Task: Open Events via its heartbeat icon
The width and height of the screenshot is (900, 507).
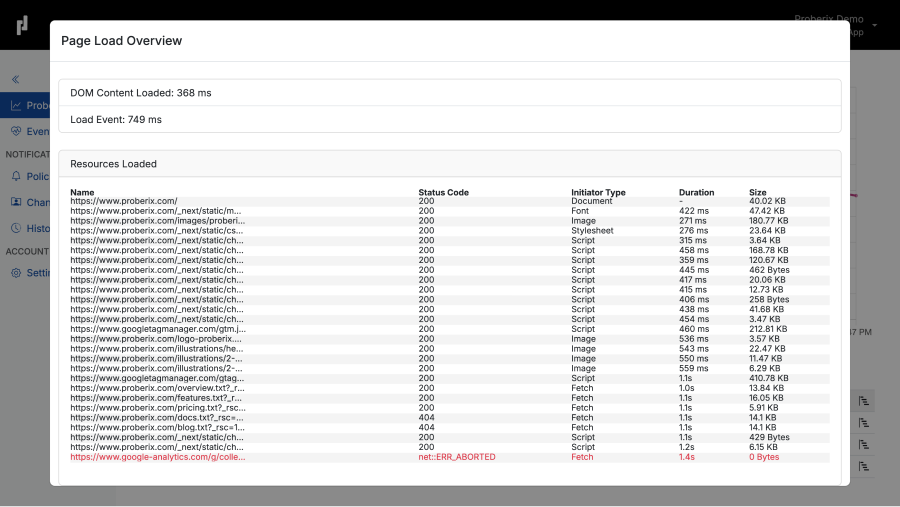Action: 15,131
